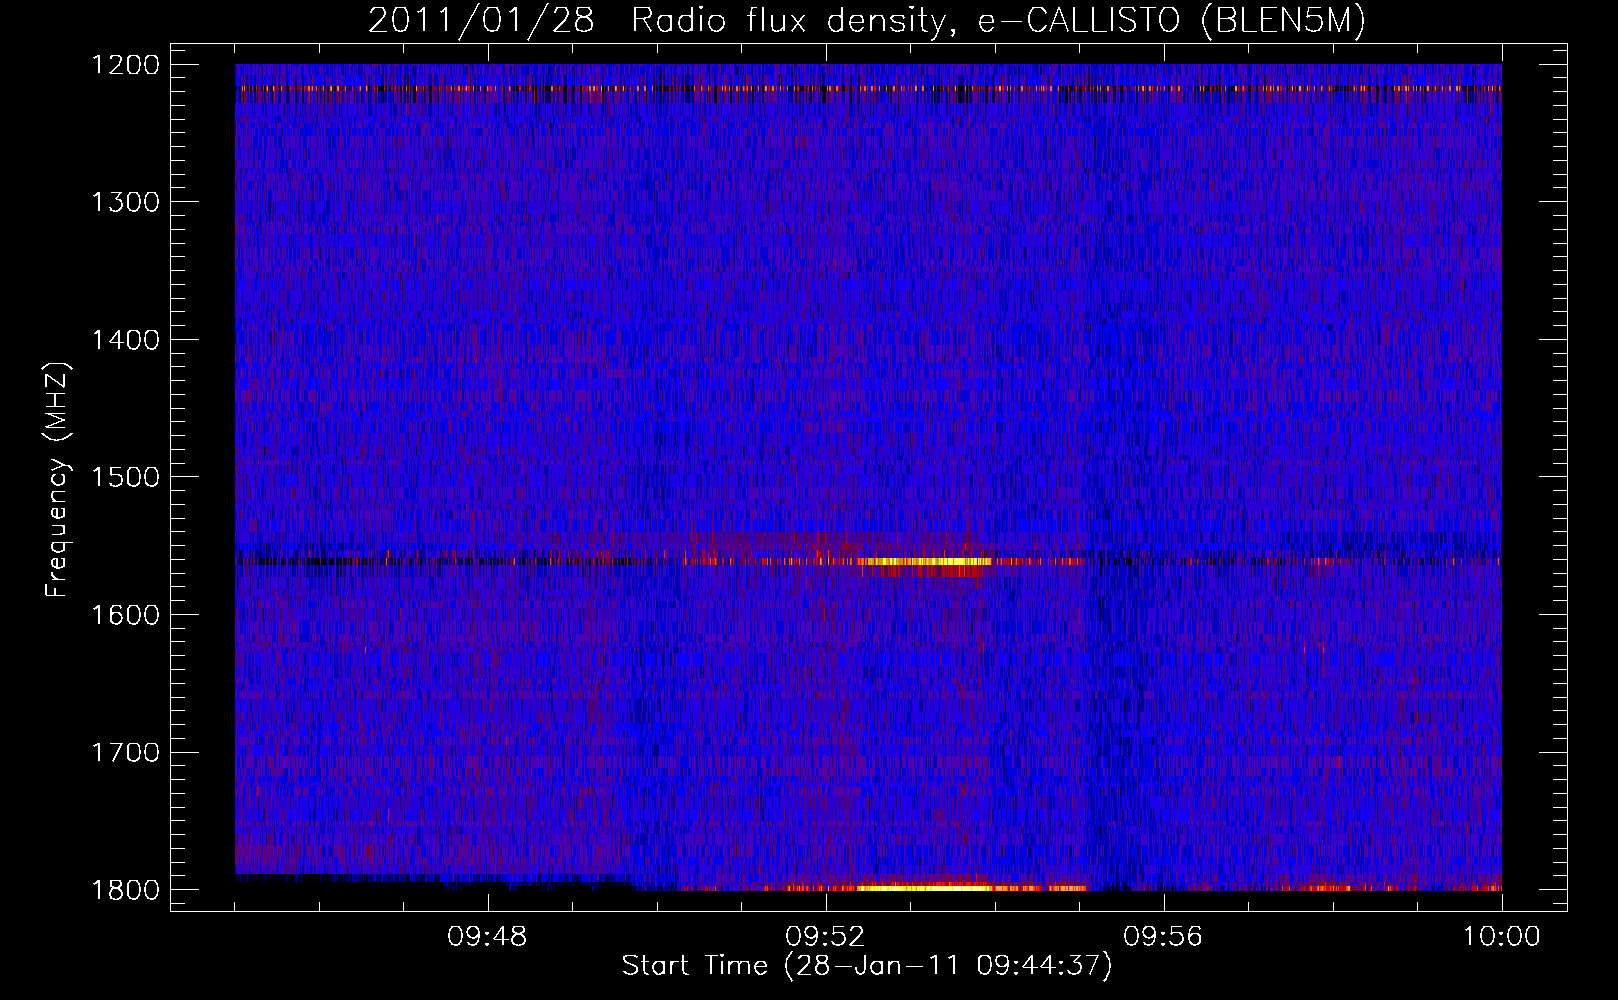Click the 1400 frequency tick label
Image resolution: width=1618 pixels, height=1000 pixels.
coord(126,340)
